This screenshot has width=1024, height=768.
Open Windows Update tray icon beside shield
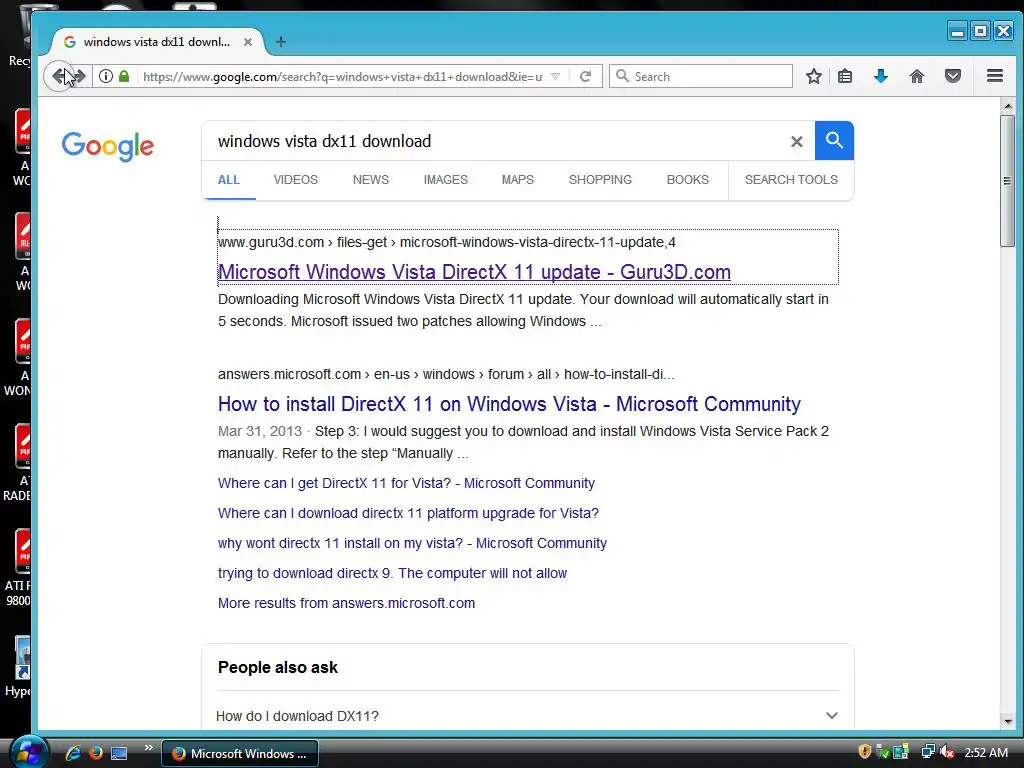882,752
